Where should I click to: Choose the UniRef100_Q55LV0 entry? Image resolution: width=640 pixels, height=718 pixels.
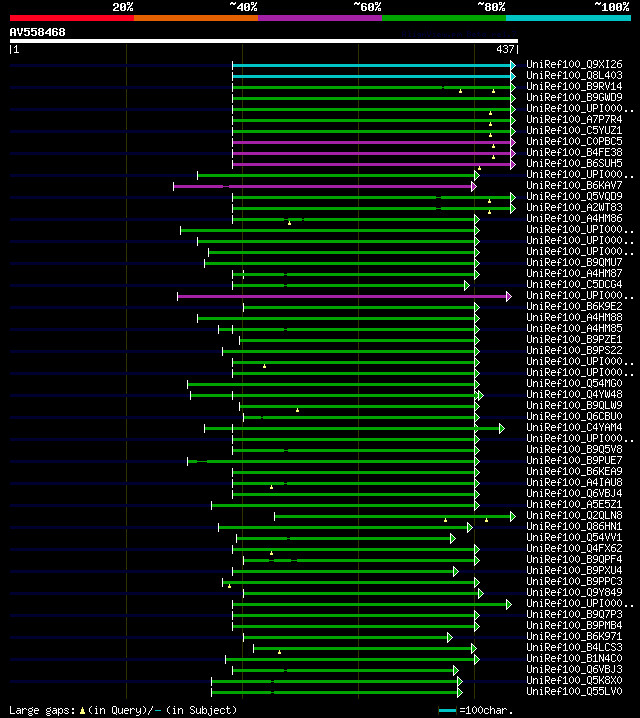pyautogui.click(x=574, y=691)
